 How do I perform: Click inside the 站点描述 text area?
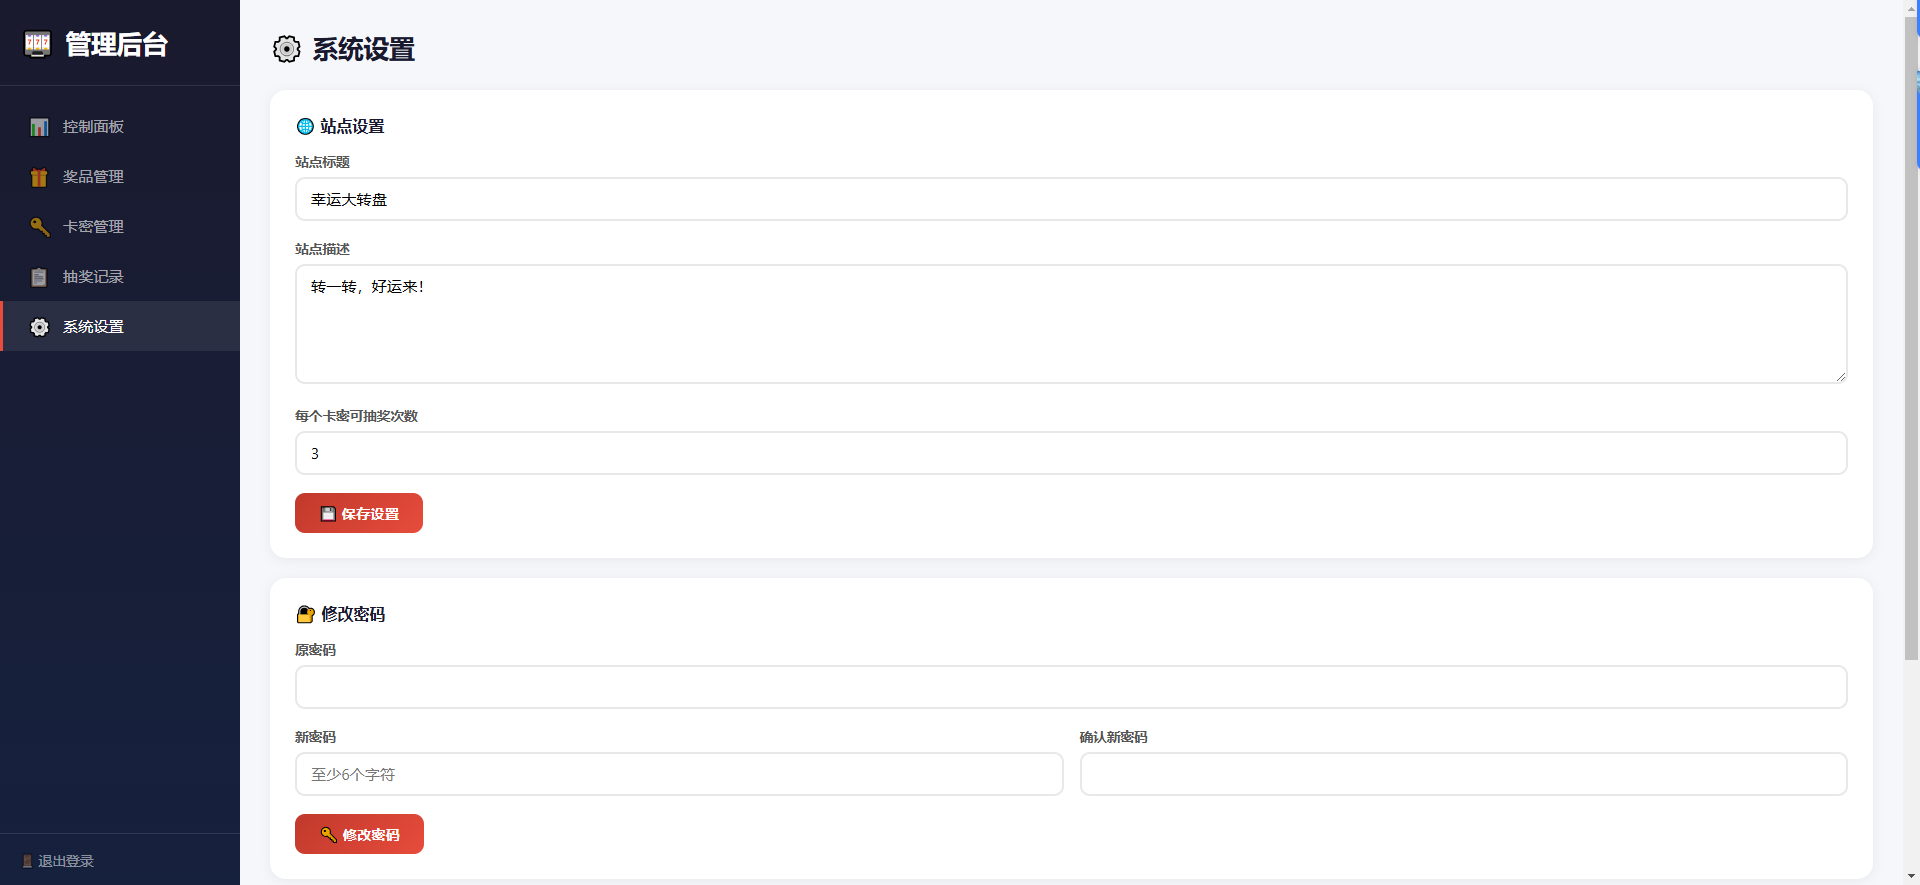click(1070, 324)
